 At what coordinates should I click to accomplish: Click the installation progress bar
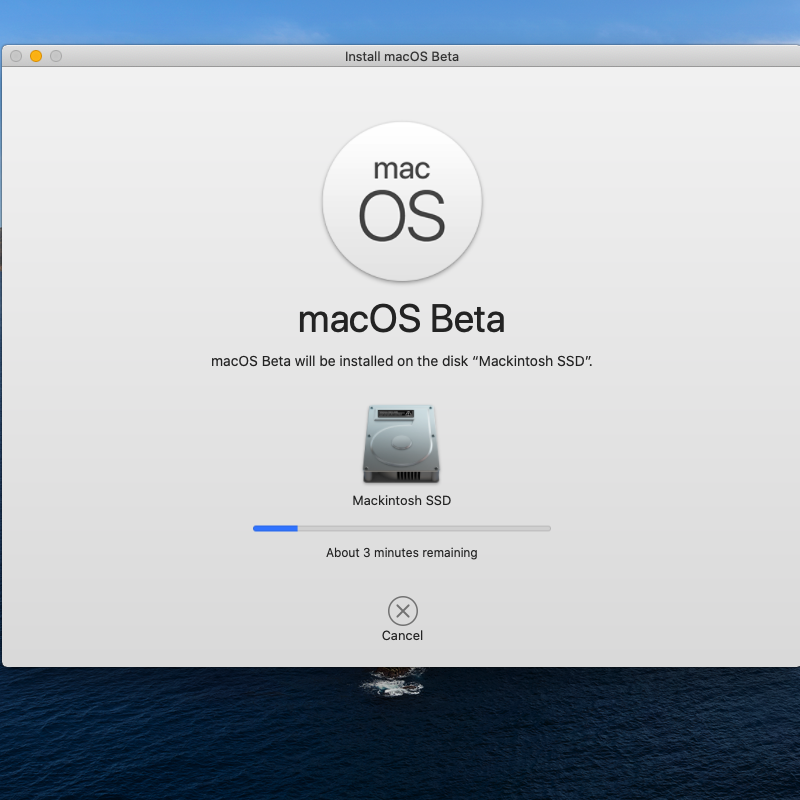(402, 529)
